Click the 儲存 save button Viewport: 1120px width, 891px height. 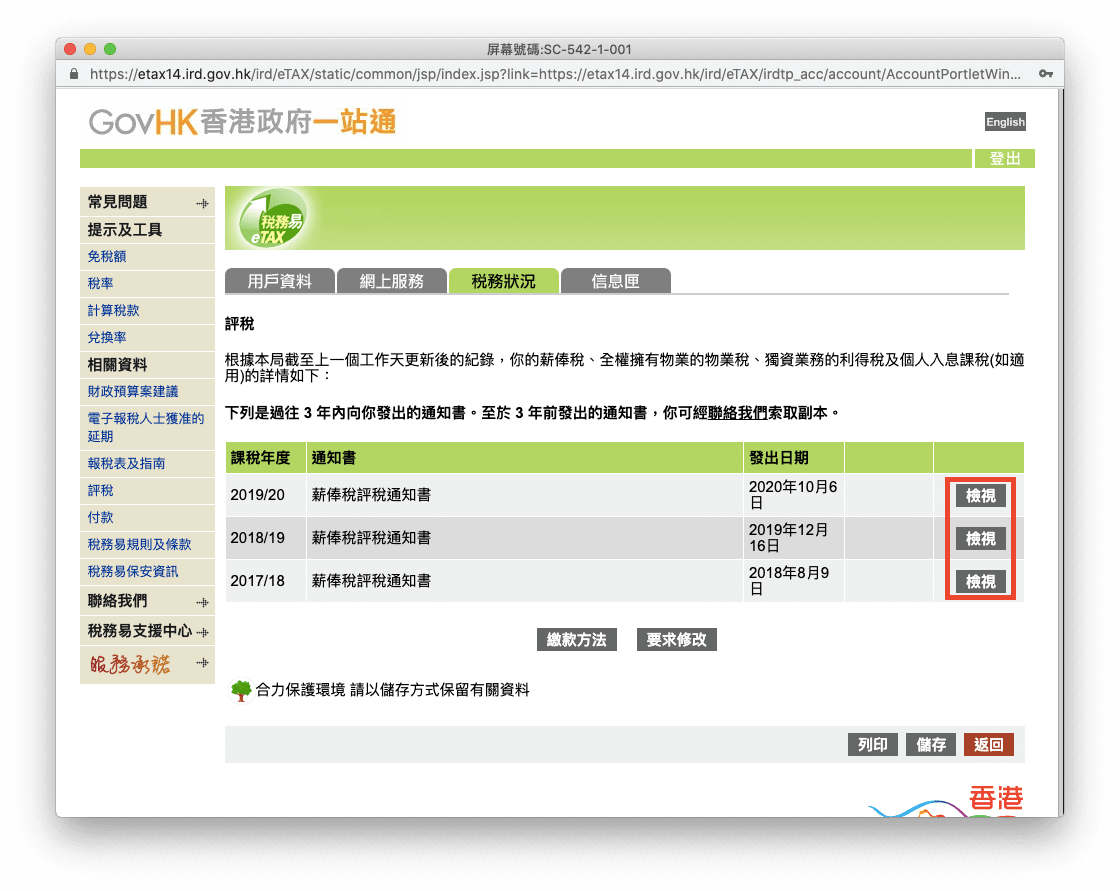click(x=931, y=745)
